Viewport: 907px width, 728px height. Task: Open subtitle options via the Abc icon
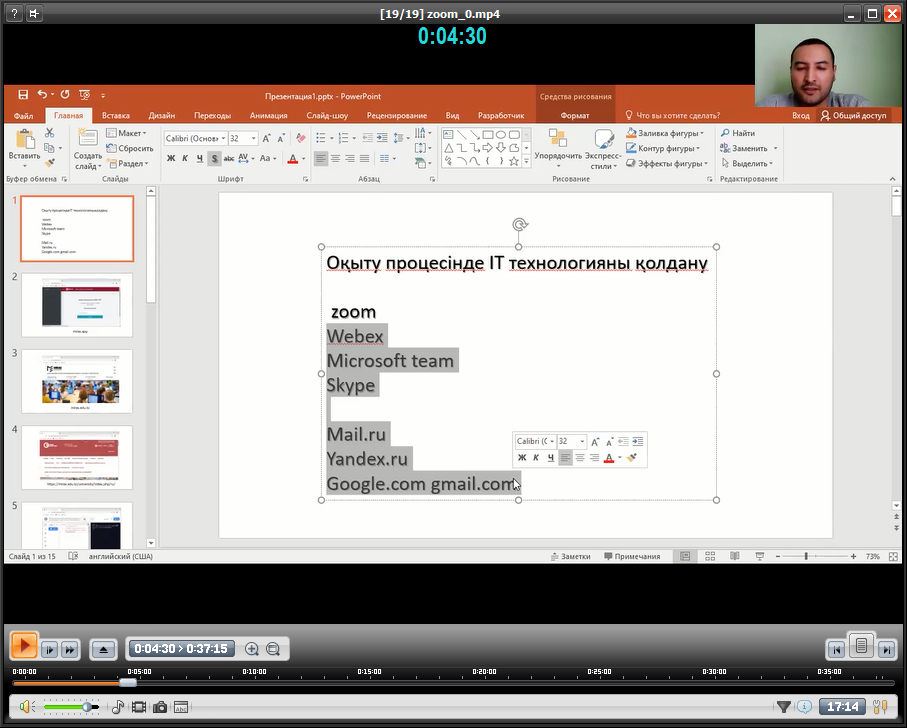click(181, 707)
